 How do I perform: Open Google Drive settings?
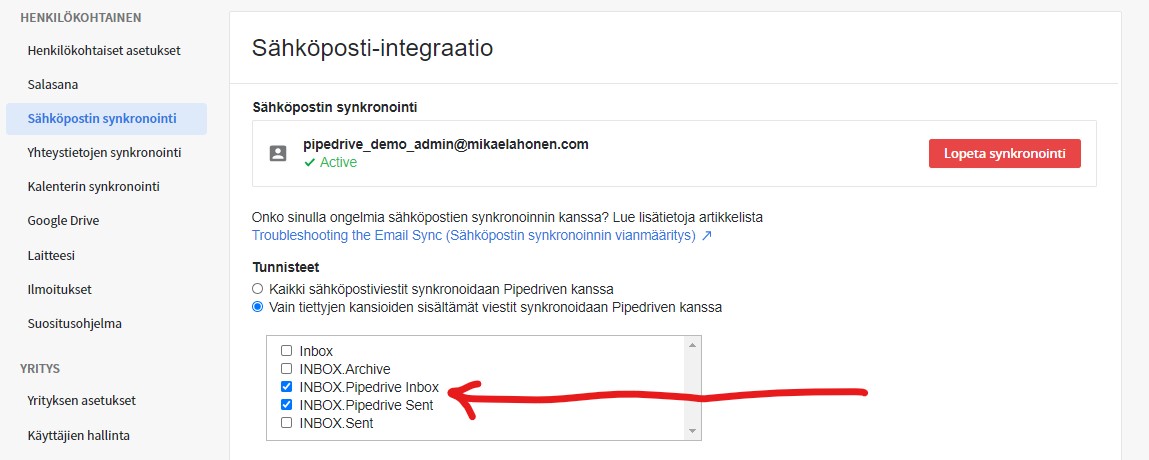(63, 220)
